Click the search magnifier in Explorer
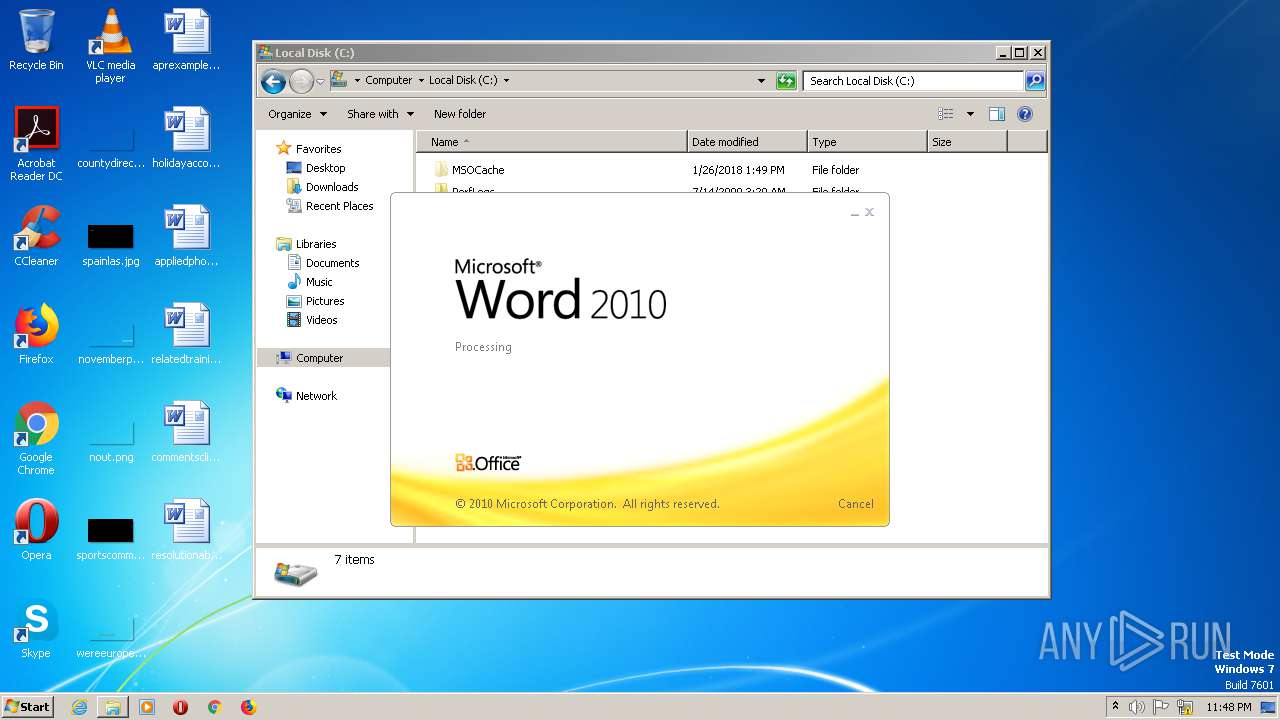The height and width of the screenshot is (720, 1280). tap(1035, 81)
